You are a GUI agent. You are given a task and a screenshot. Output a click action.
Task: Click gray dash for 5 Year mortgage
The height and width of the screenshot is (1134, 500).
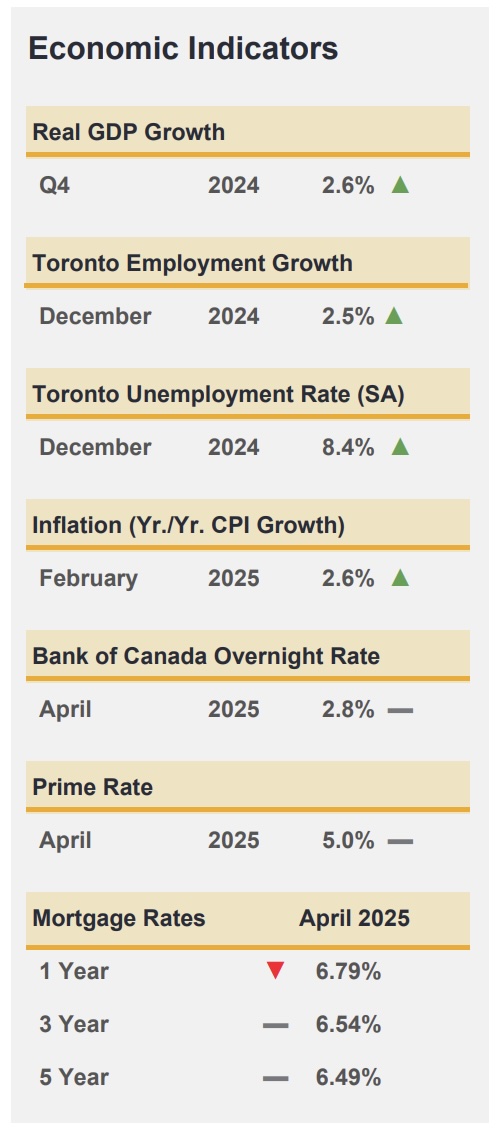pos(275,1078)
